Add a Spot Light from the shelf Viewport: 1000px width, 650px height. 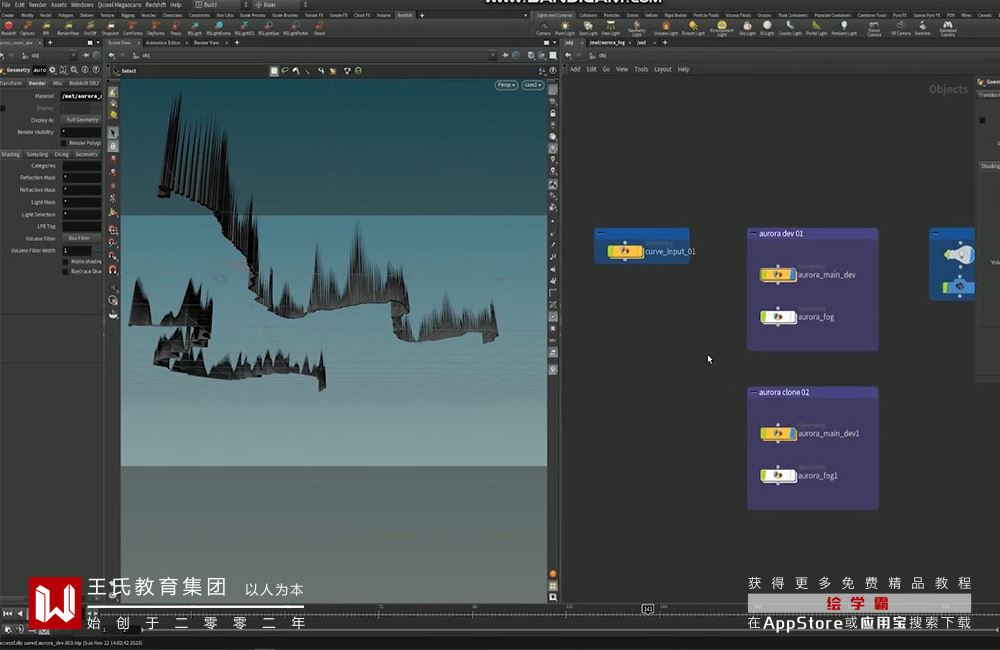[x=588, y=26]
